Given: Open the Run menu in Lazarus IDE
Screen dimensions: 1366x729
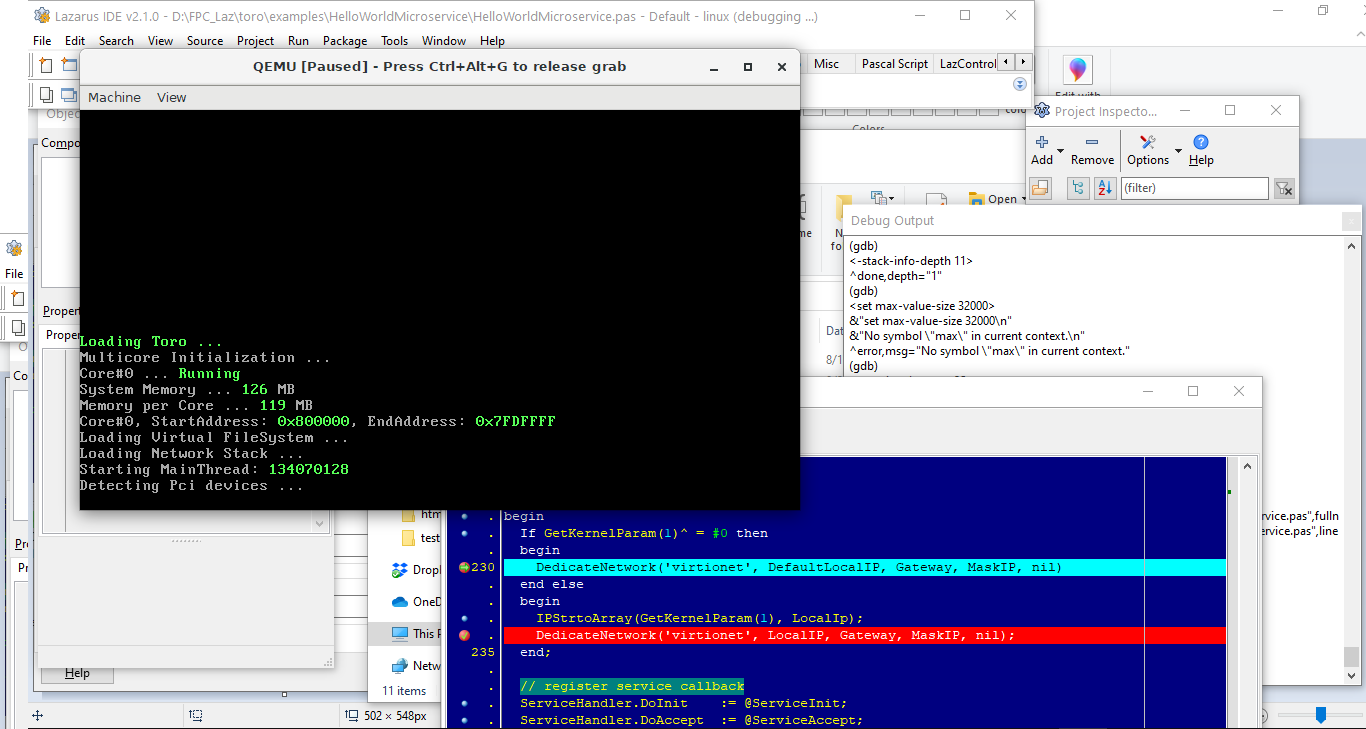Looking at the screenshot, I should (298, 41).
